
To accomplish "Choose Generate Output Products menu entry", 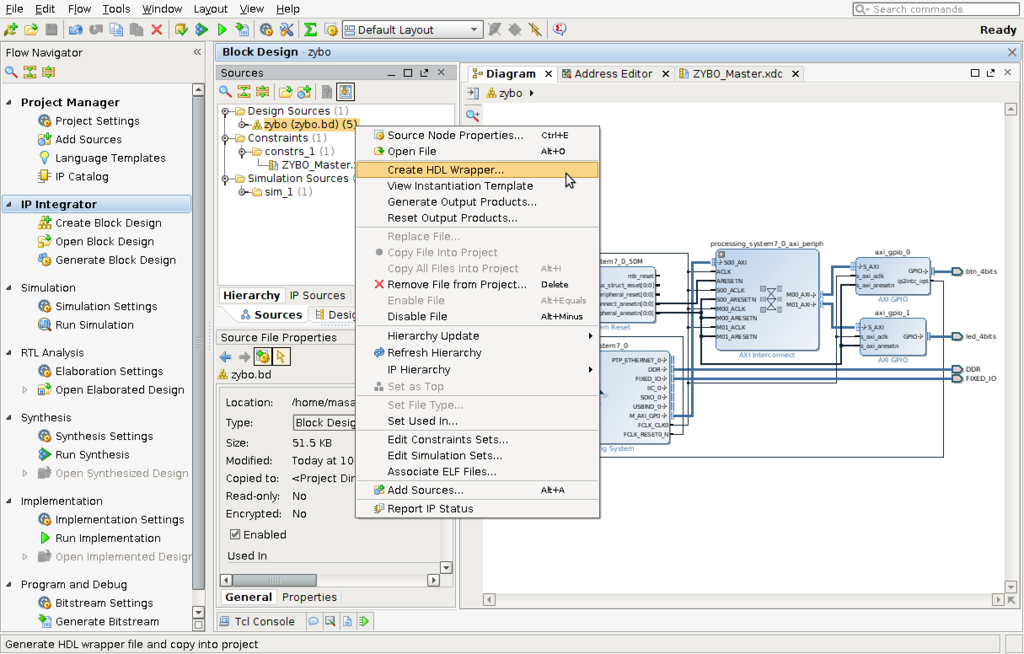I will 462,202.
